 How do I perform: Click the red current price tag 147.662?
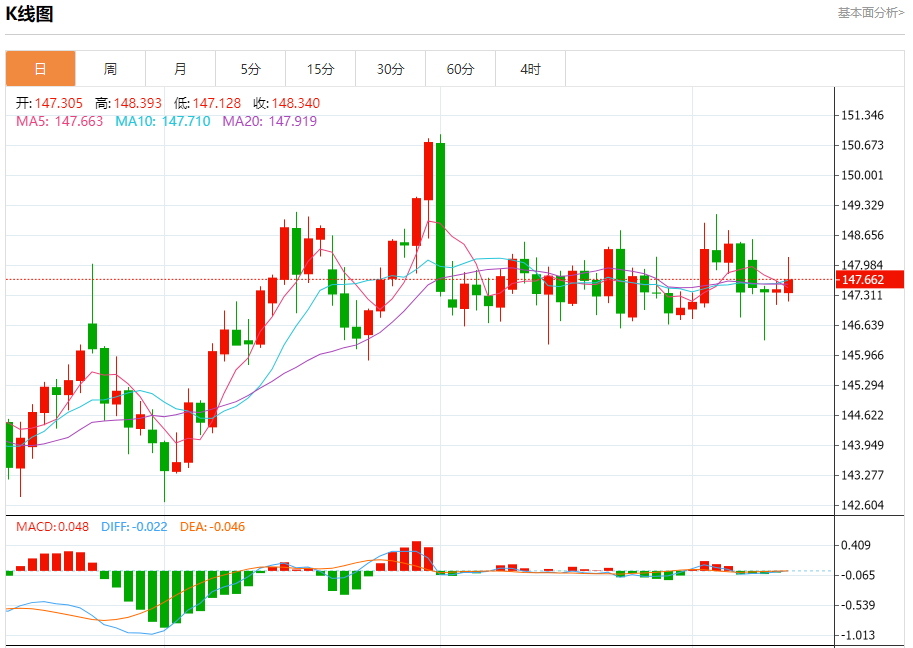pos(861,280)
